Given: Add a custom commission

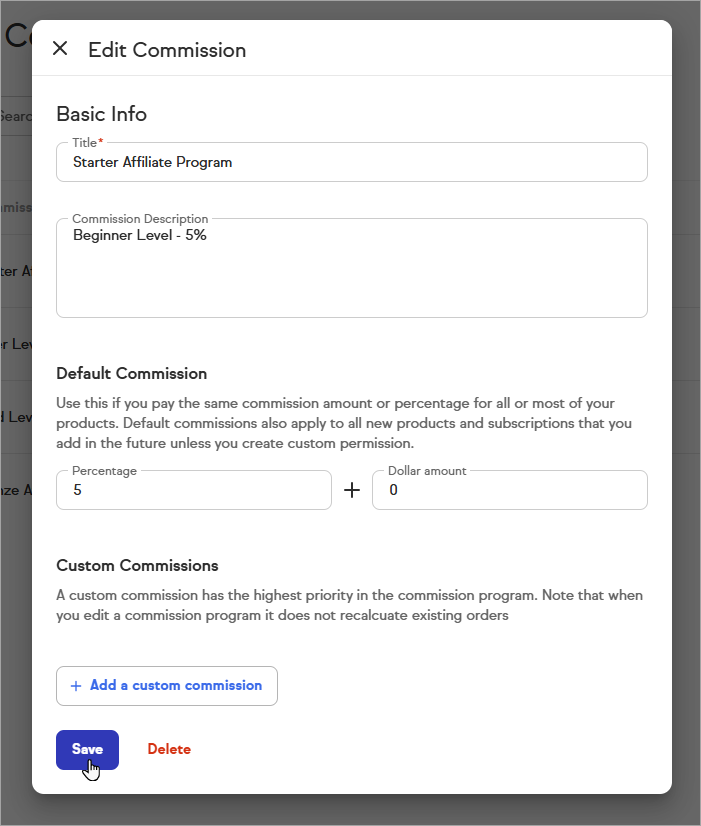Looking at the screenshot, I should pos(167,686).
